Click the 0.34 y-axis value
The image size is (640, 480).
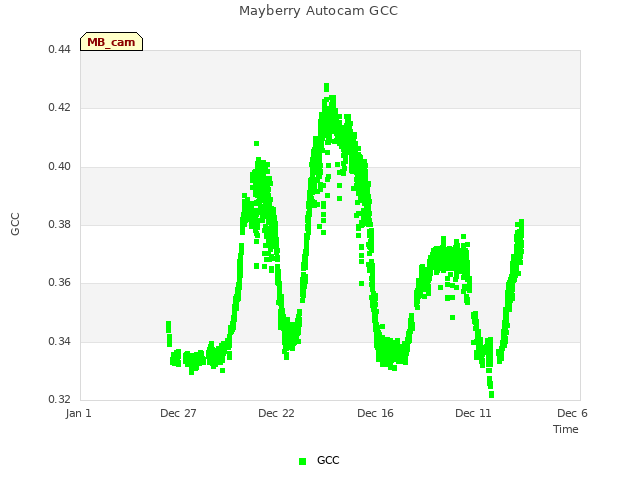60,341
